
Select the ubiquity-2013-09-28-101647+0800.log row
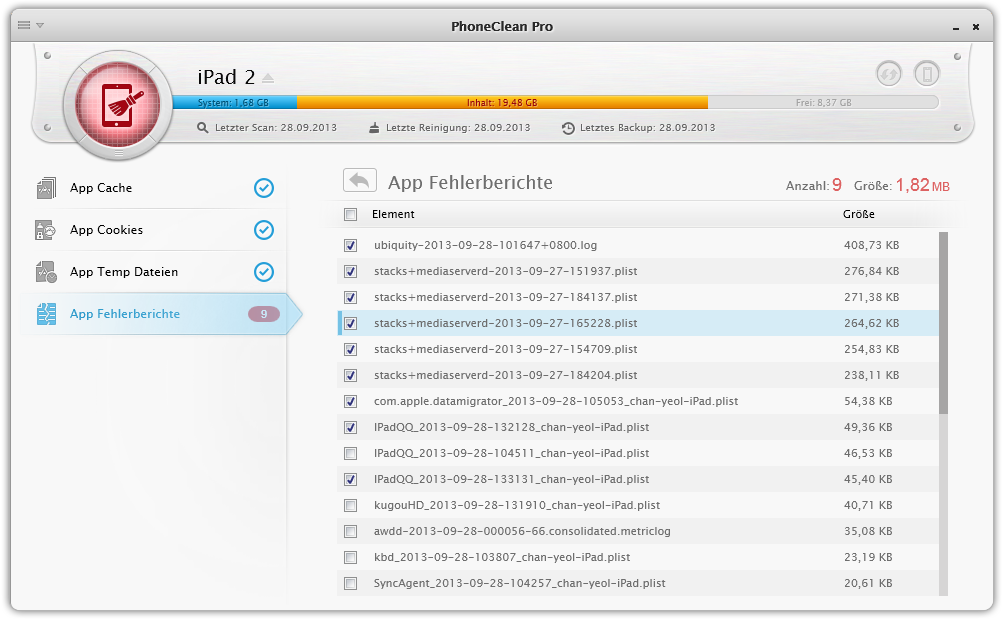[x=638, y=245]
